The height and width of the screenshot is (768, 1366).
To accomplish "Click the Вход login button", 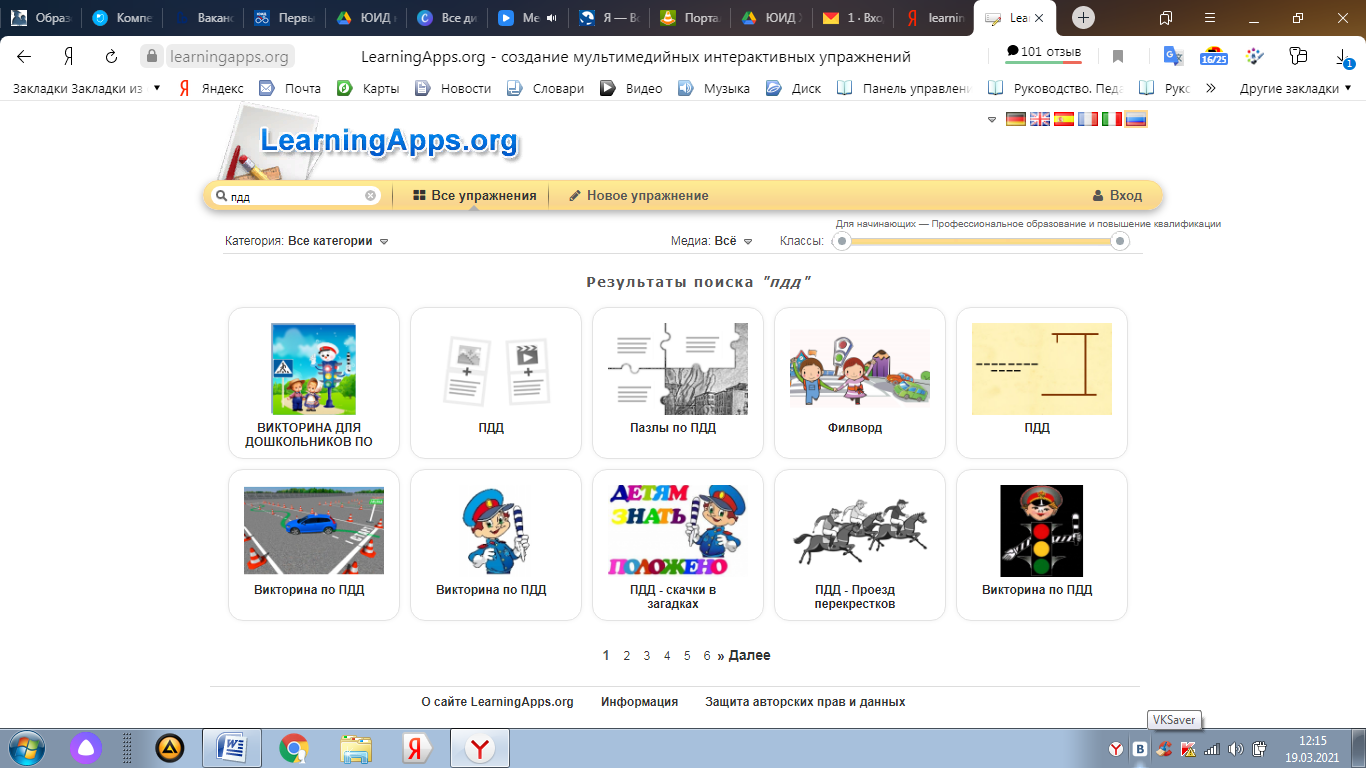I will tap(1117, 196).
